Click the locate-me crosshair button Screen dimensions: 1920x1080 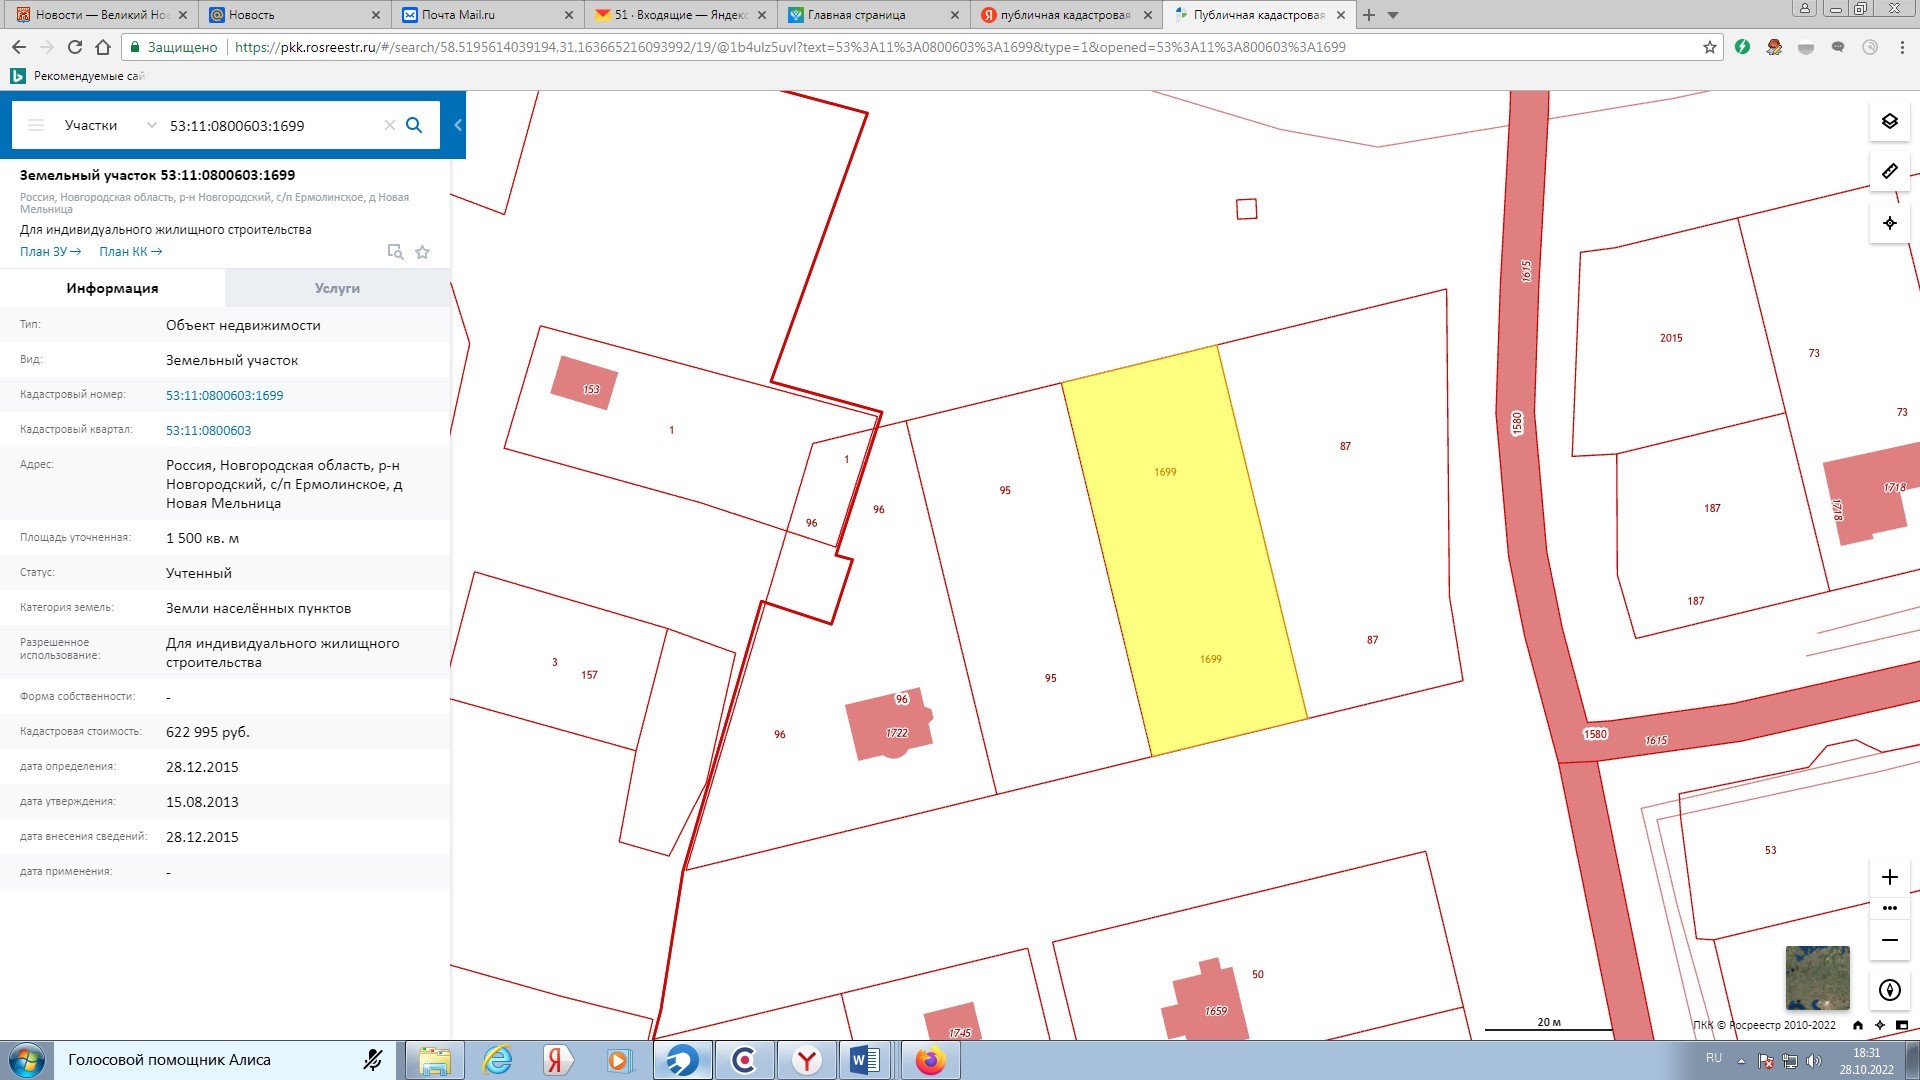click(1889, 223)
